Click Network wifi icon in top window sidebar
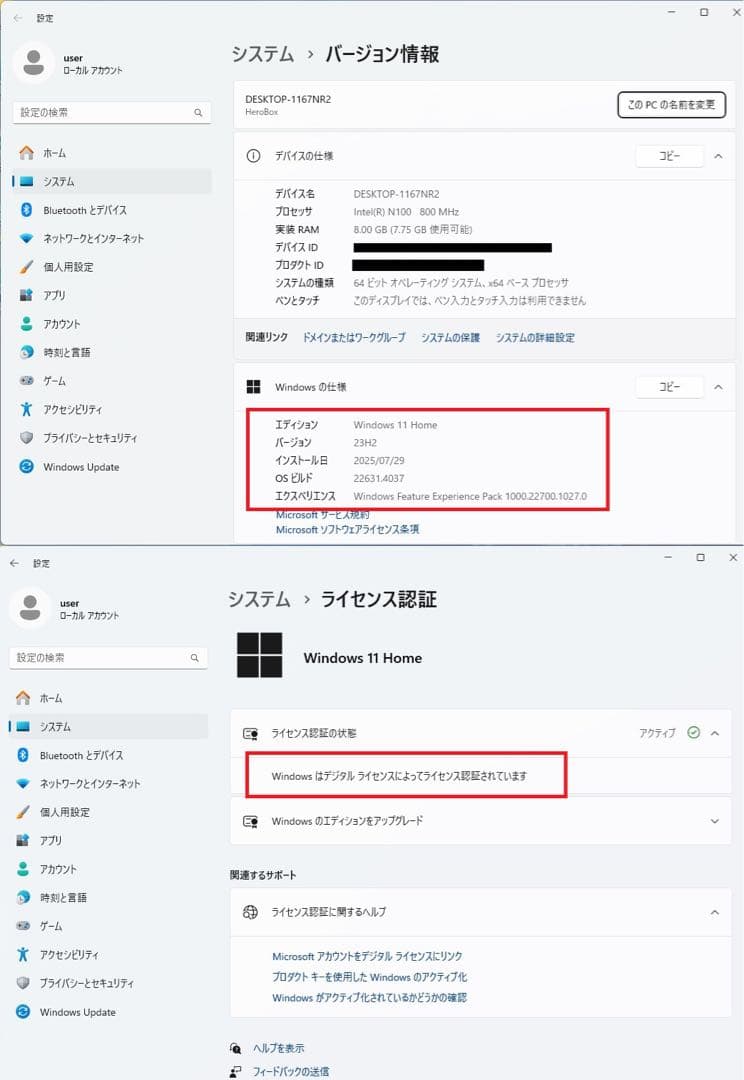The image size is (744, 1080). (x=26, y=238)
